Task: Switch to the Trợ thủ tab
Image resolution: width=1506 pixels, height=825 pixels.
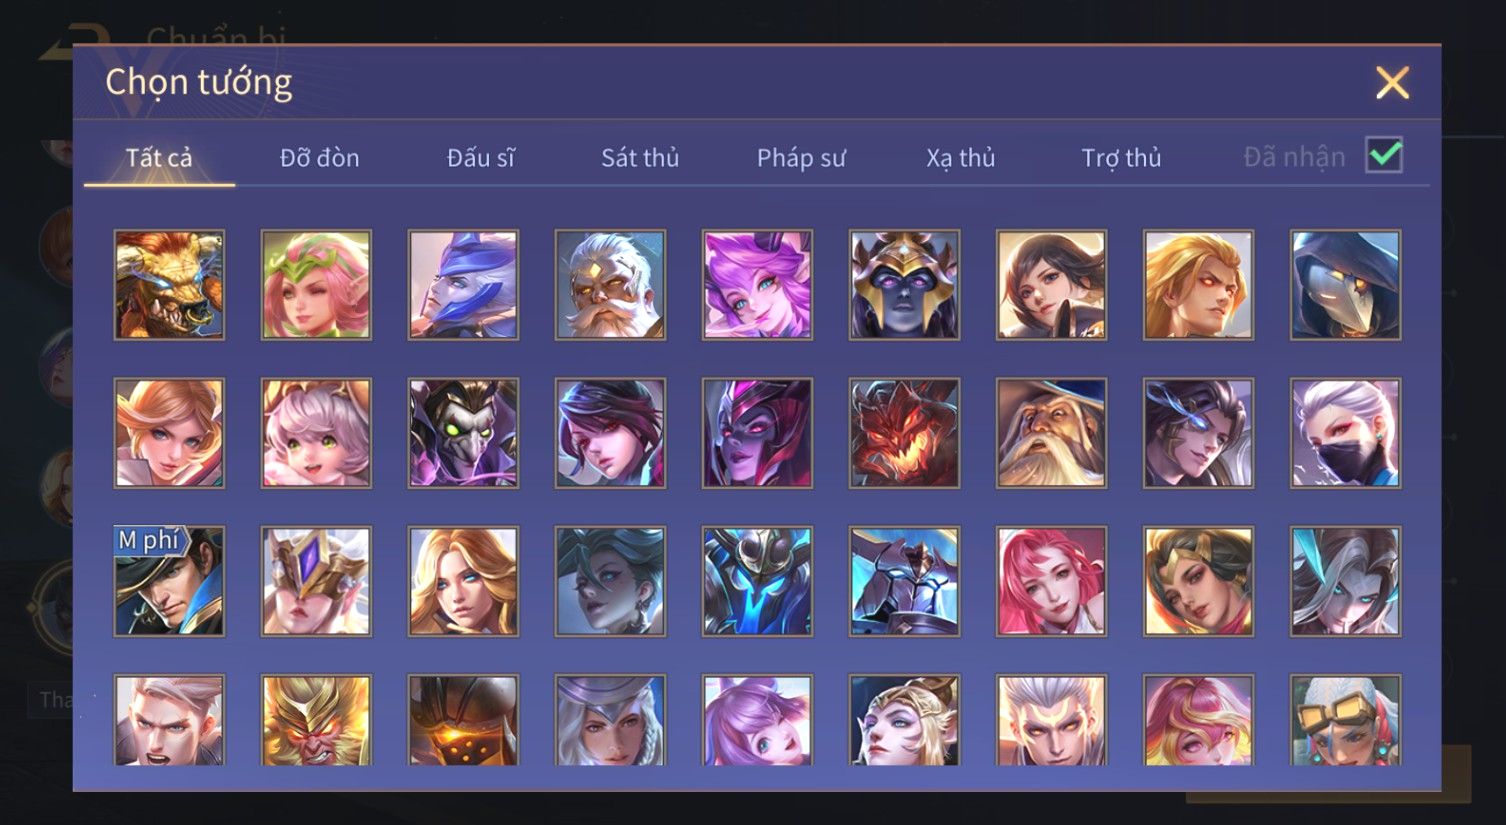Action: coord(1121,158)
